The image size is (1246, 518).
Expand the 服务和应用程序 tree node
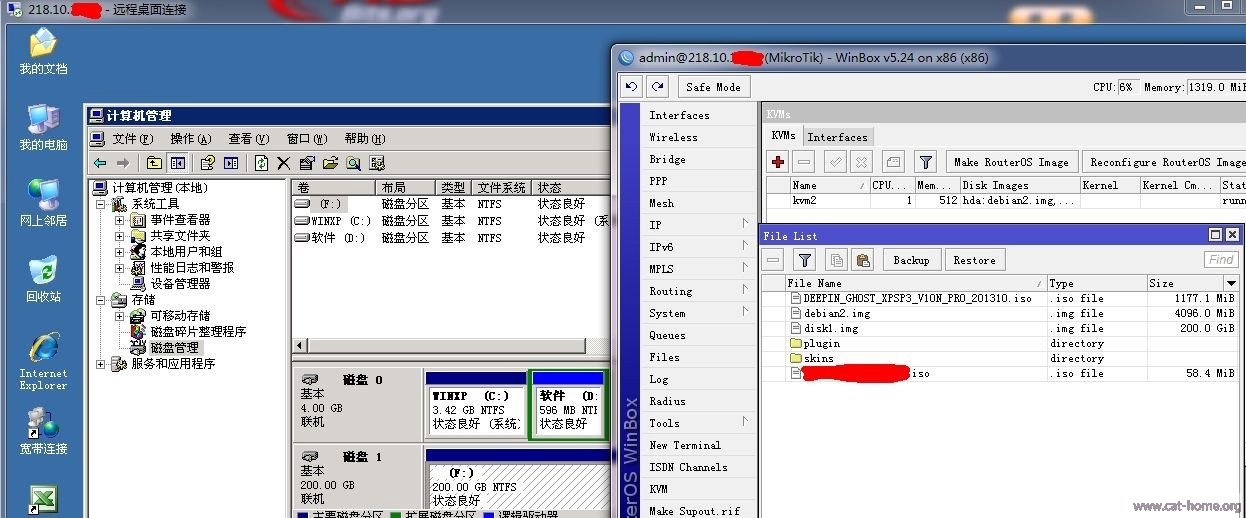[x=101, y=364]
